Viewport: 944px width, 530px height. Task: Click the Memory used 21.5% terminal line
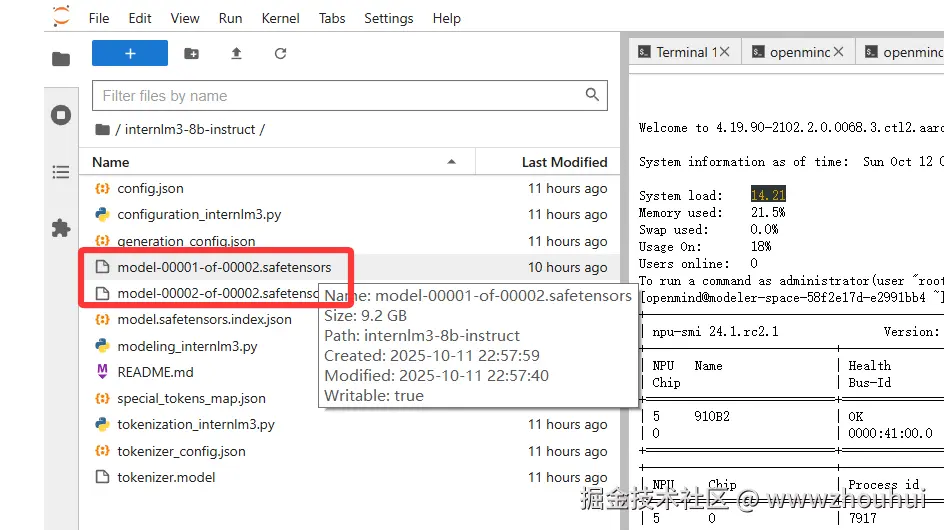pos(712,213)
